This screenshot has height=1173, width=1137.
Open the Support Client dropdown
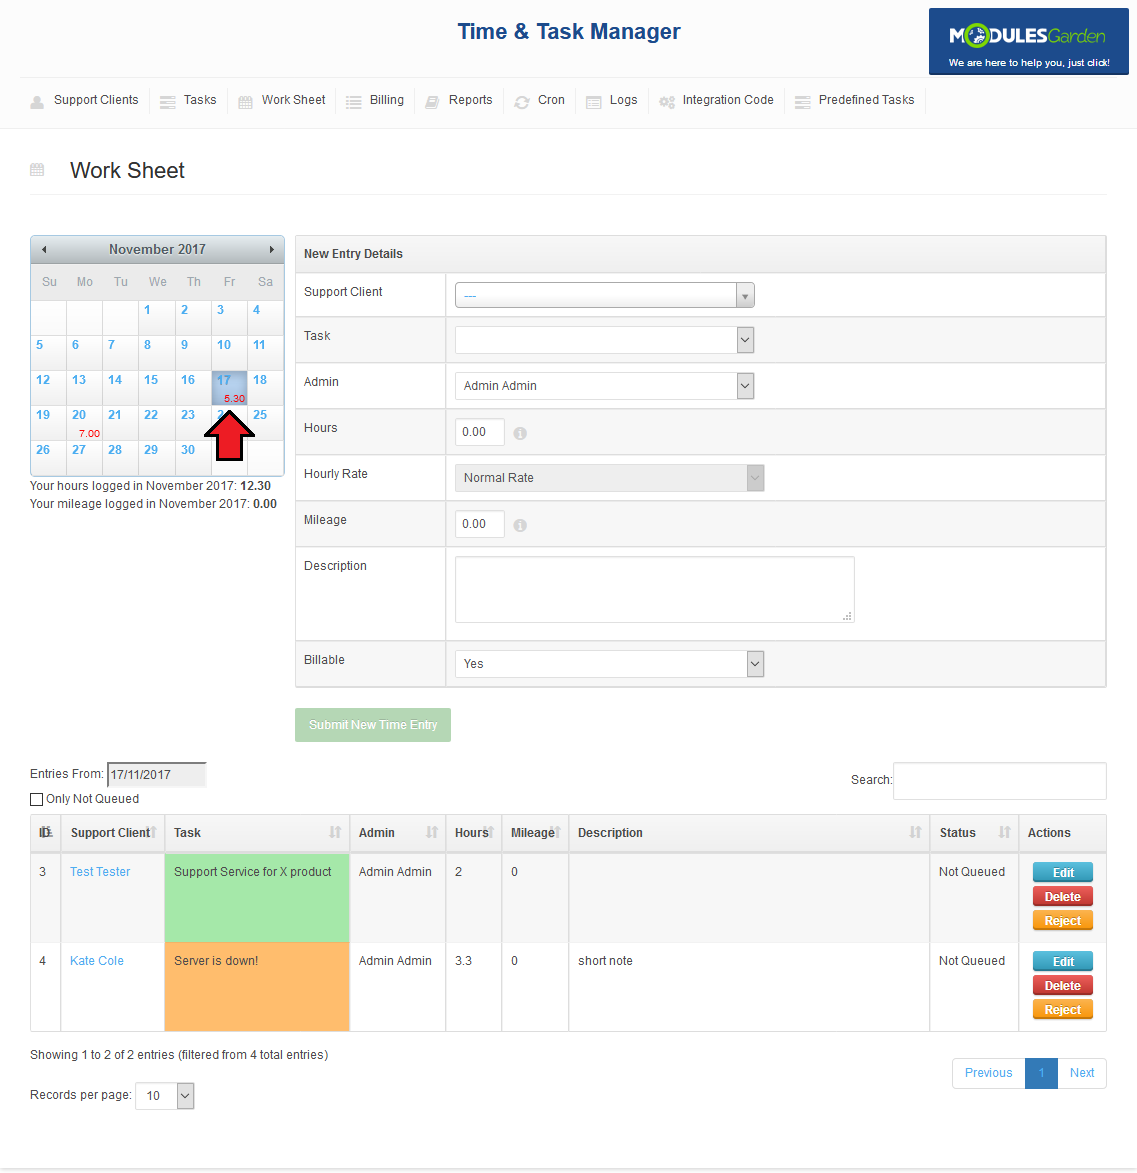click(604, 295)
